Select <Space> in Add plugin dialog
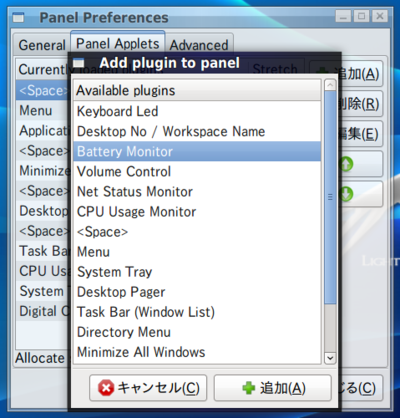The image size is (400, 418). (197, 232)
